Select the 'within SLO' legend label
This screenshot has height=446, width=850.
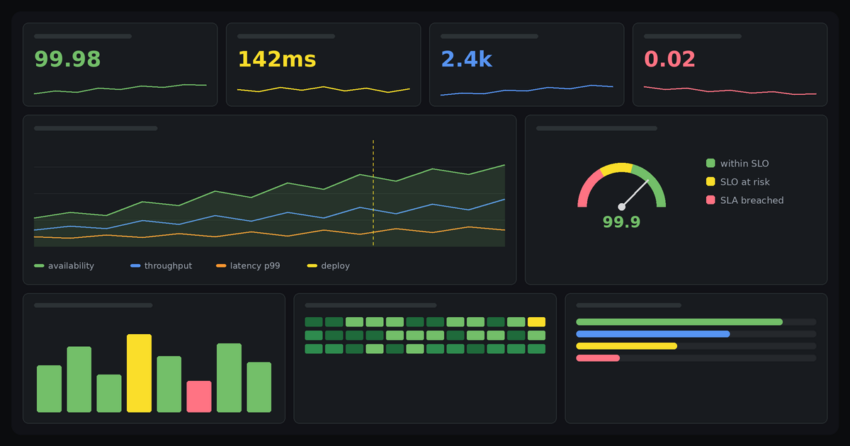744,163
